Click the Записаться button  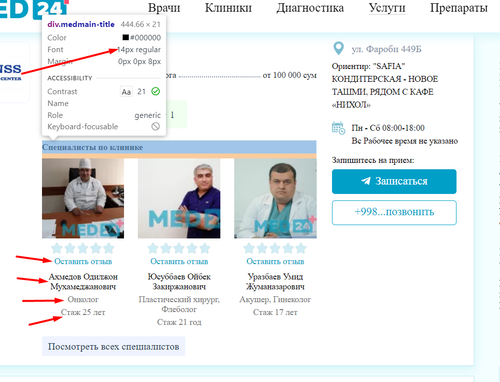tap(394, 181)
